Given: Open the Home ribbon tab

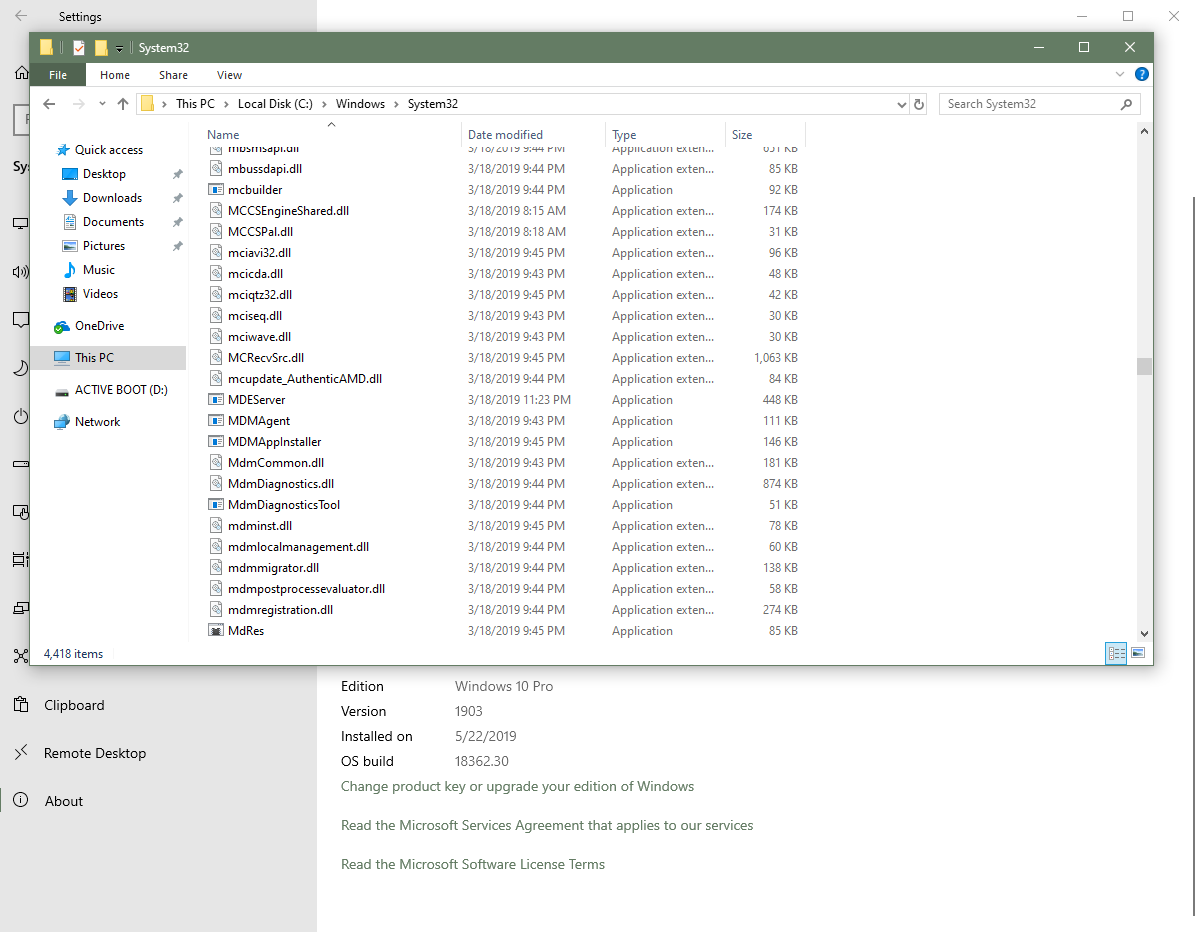Looking at the screenshot, I should click(x=115, y=75).
